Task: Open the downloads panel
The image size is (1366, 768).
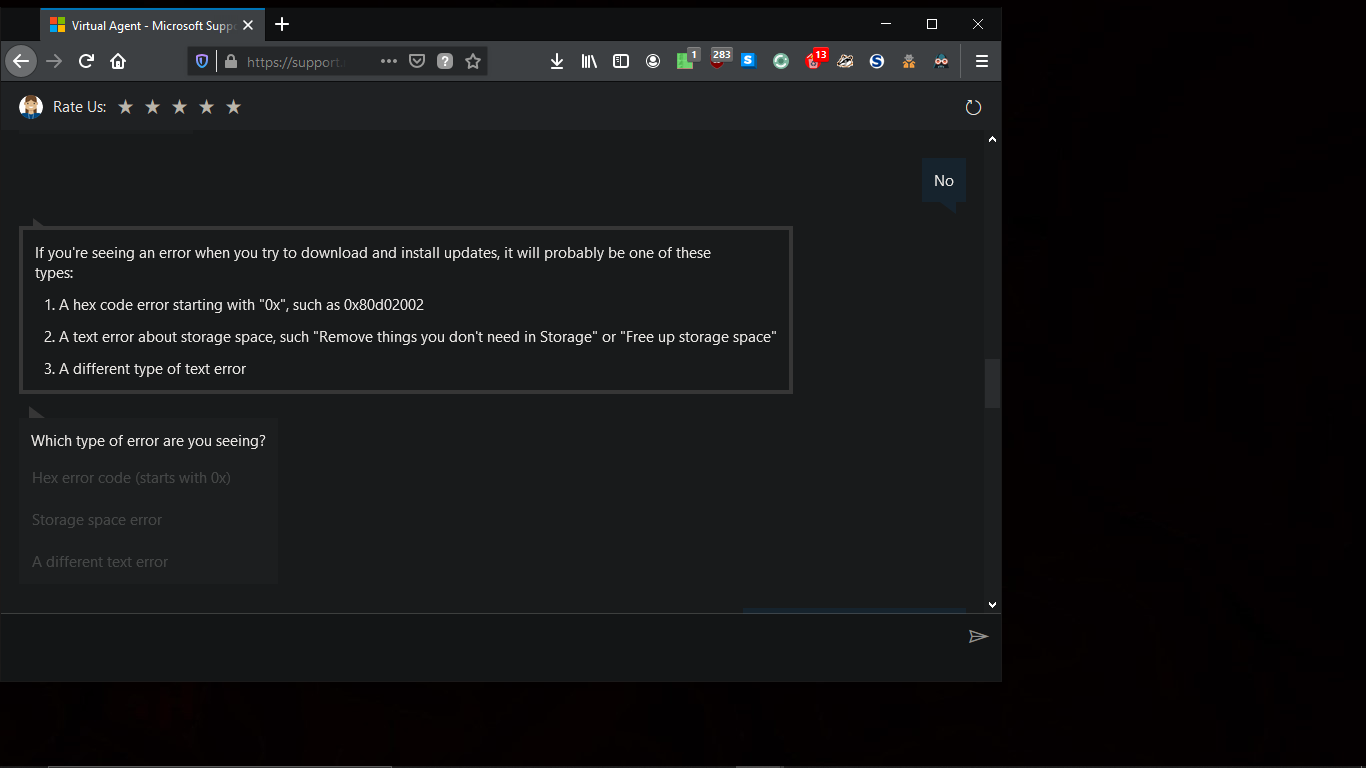Action: pos(557,61)
